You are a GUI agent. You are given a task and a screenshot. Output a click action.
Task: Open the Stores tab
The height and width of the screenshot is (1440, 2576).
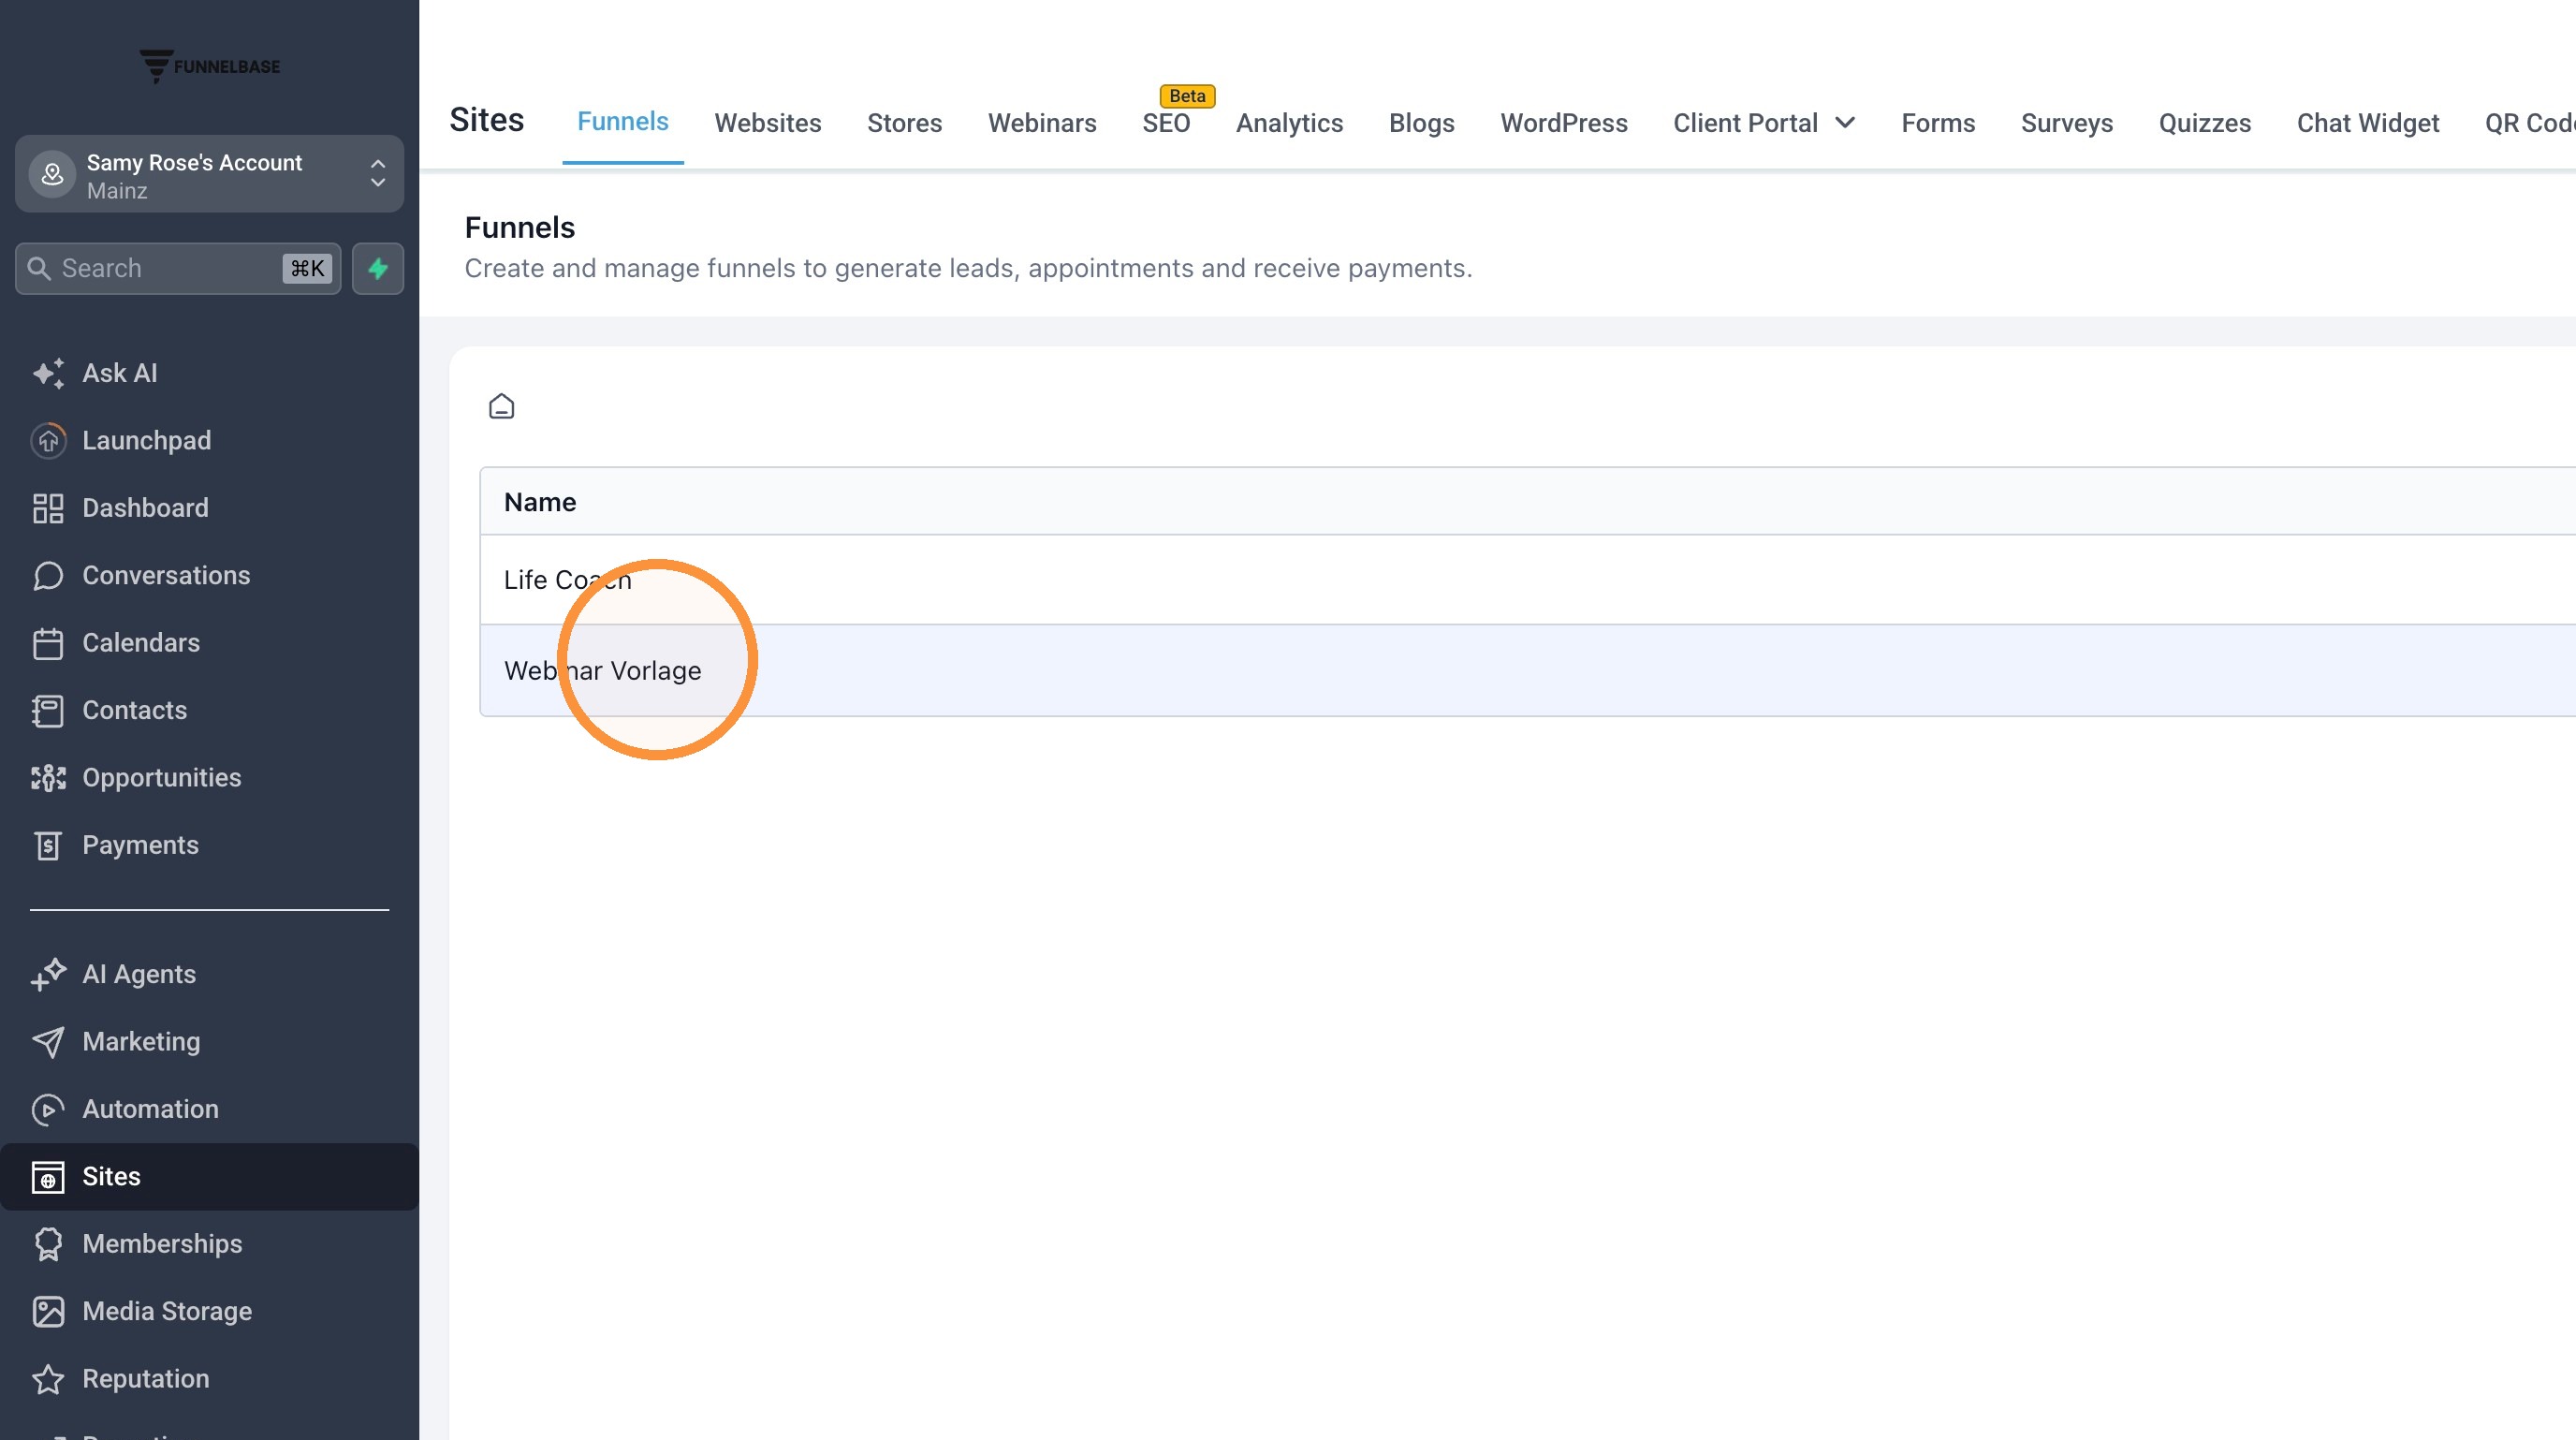pos(904,123)
